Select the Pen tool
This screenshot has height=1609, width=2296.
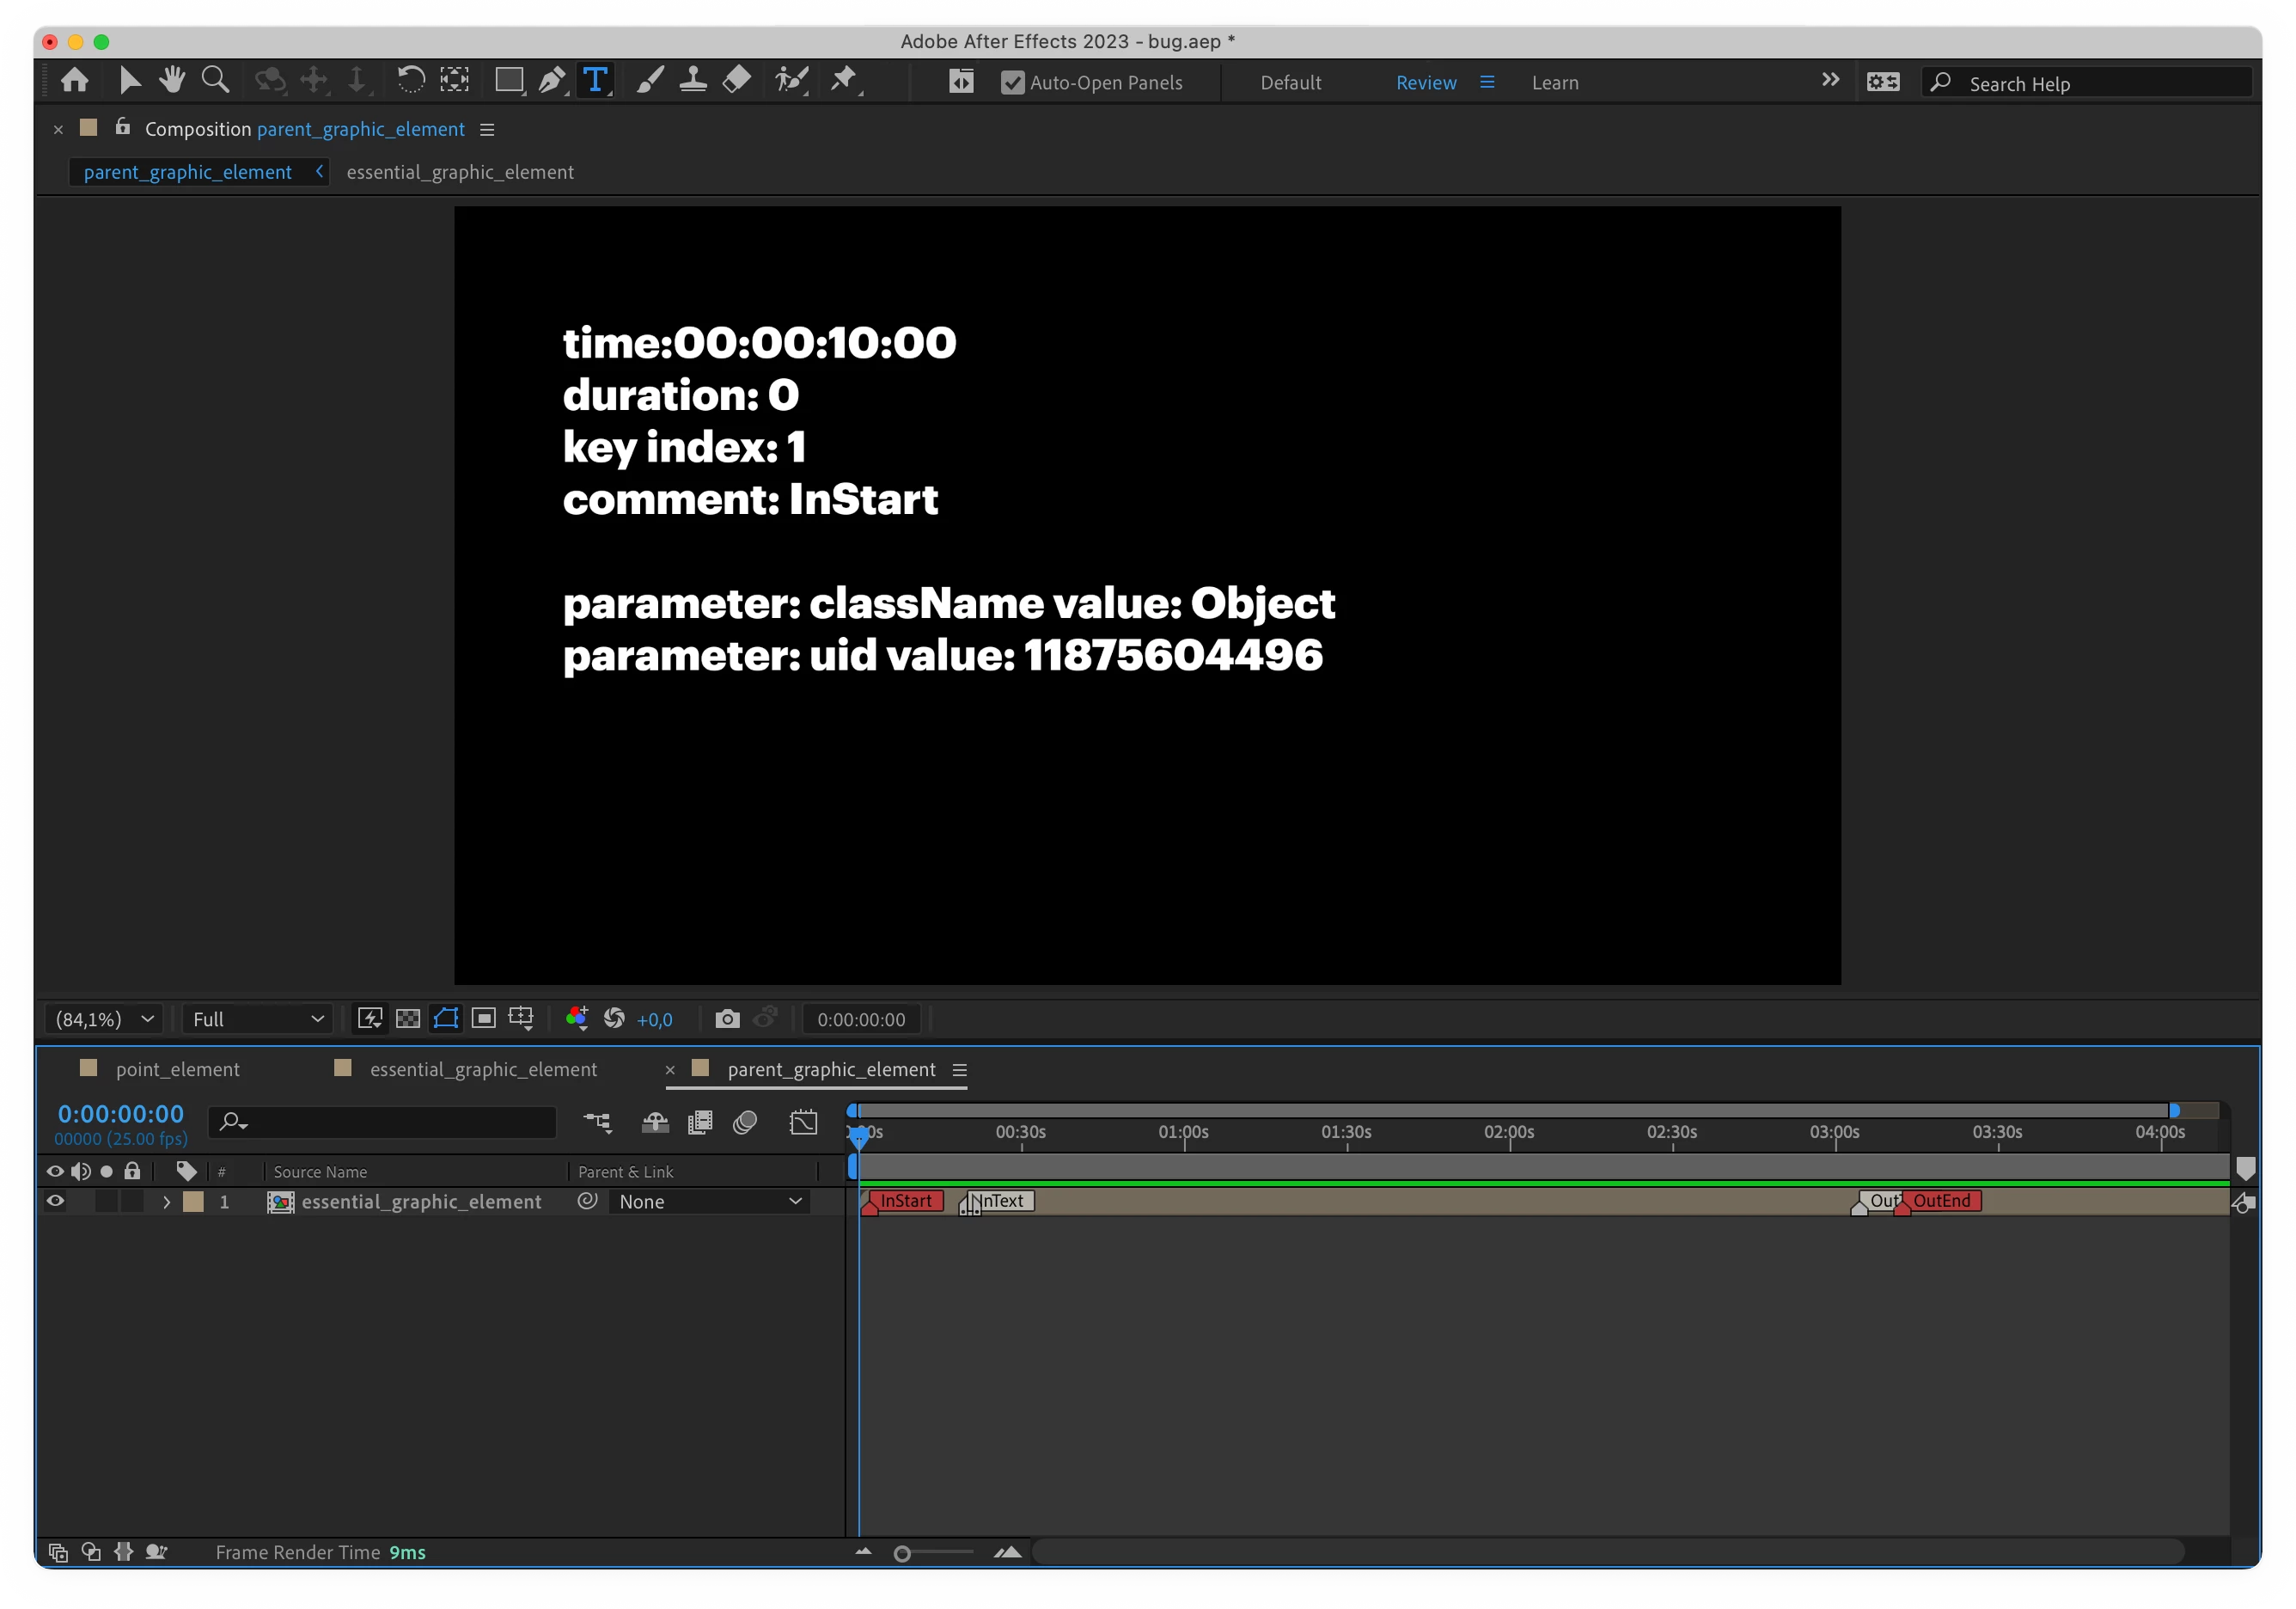tap(551, 80)
